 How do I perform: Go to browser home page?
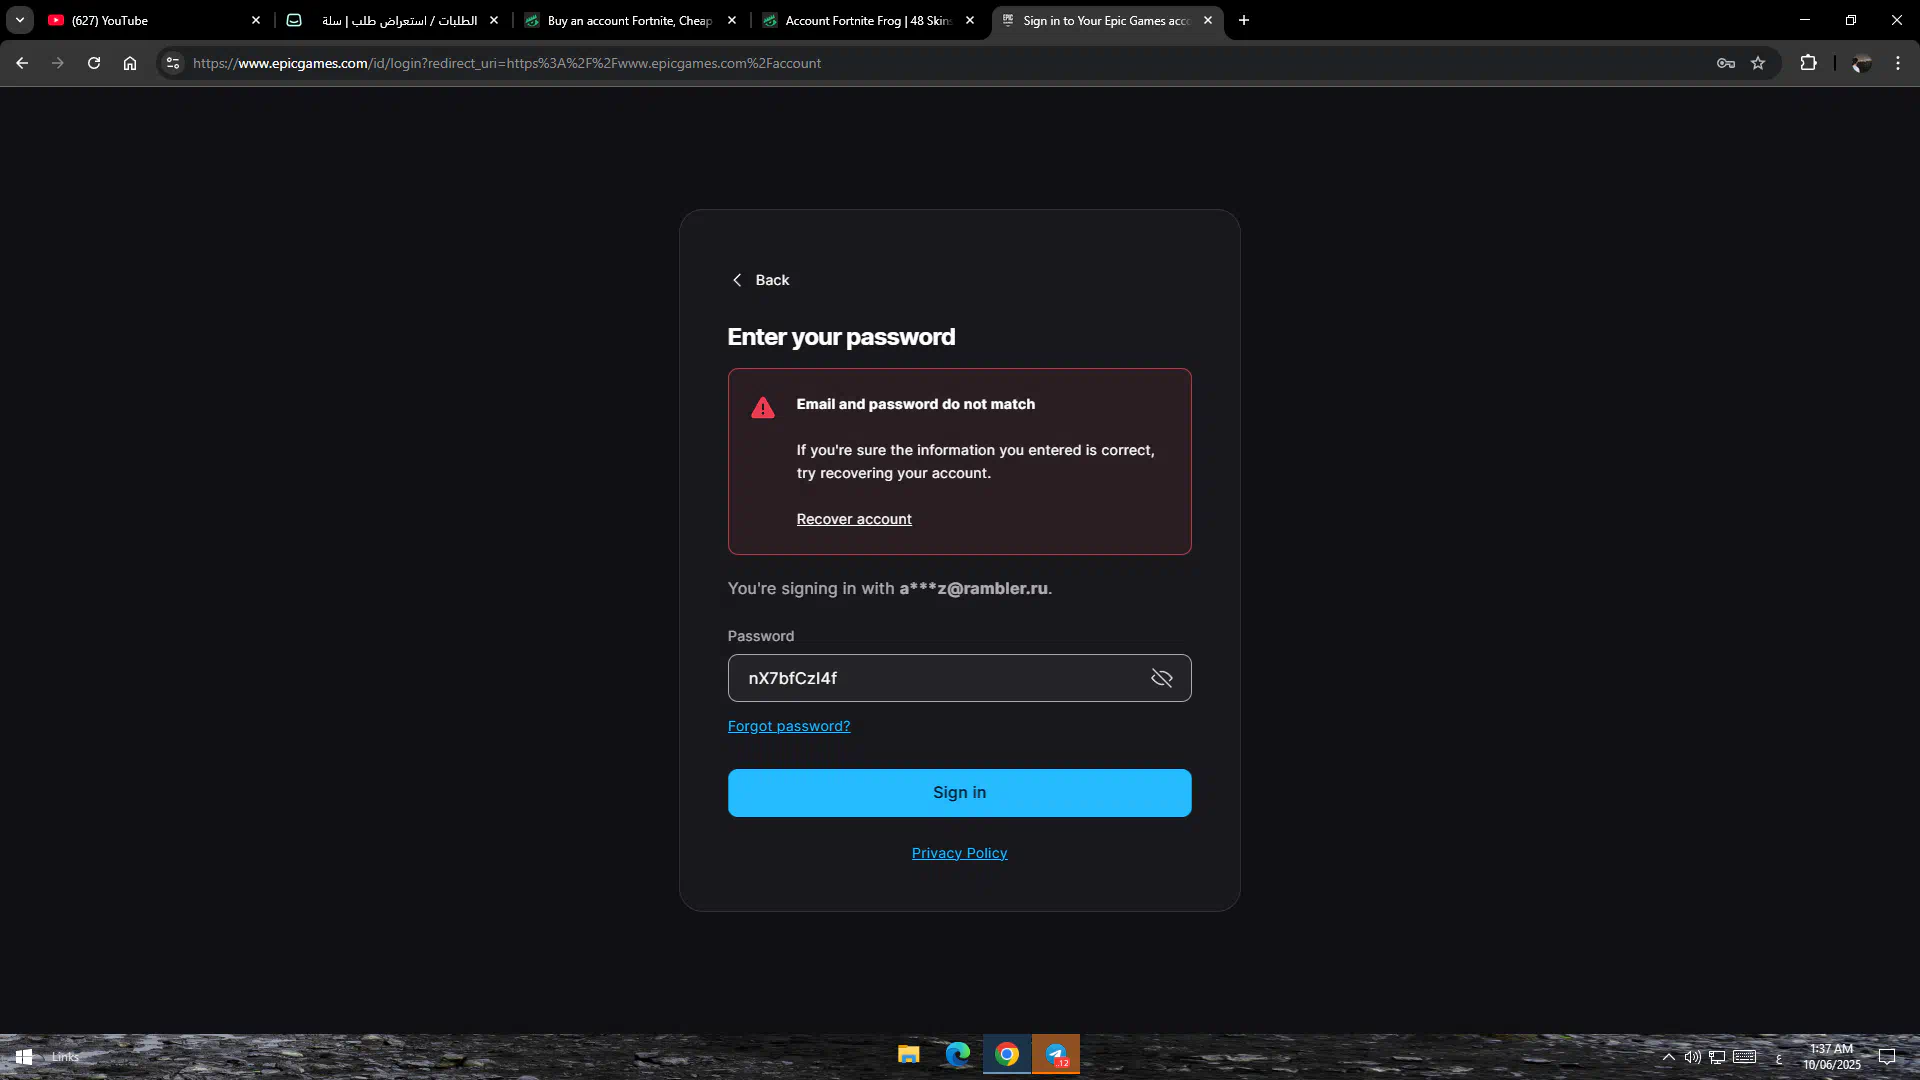coord(130,63)
